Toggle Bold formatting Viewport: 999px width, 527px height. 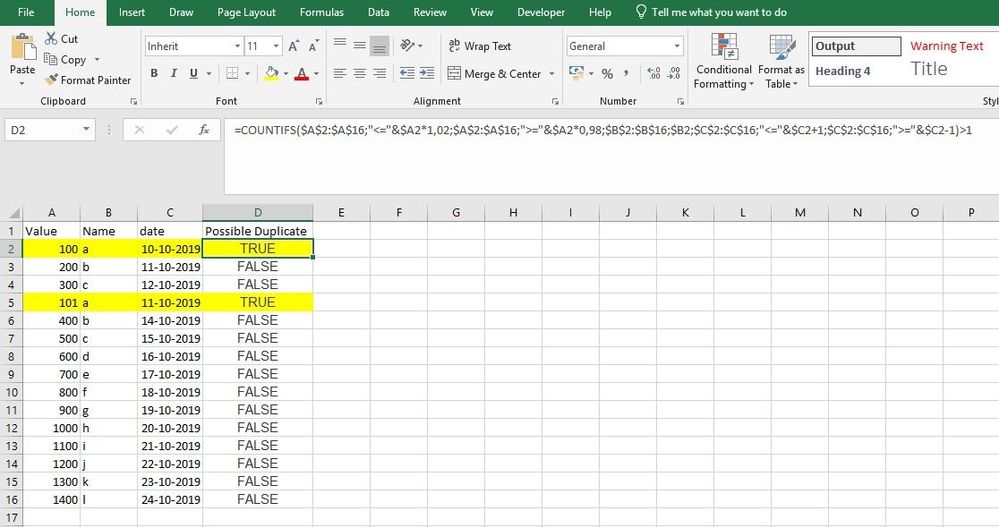coord(154,73)
